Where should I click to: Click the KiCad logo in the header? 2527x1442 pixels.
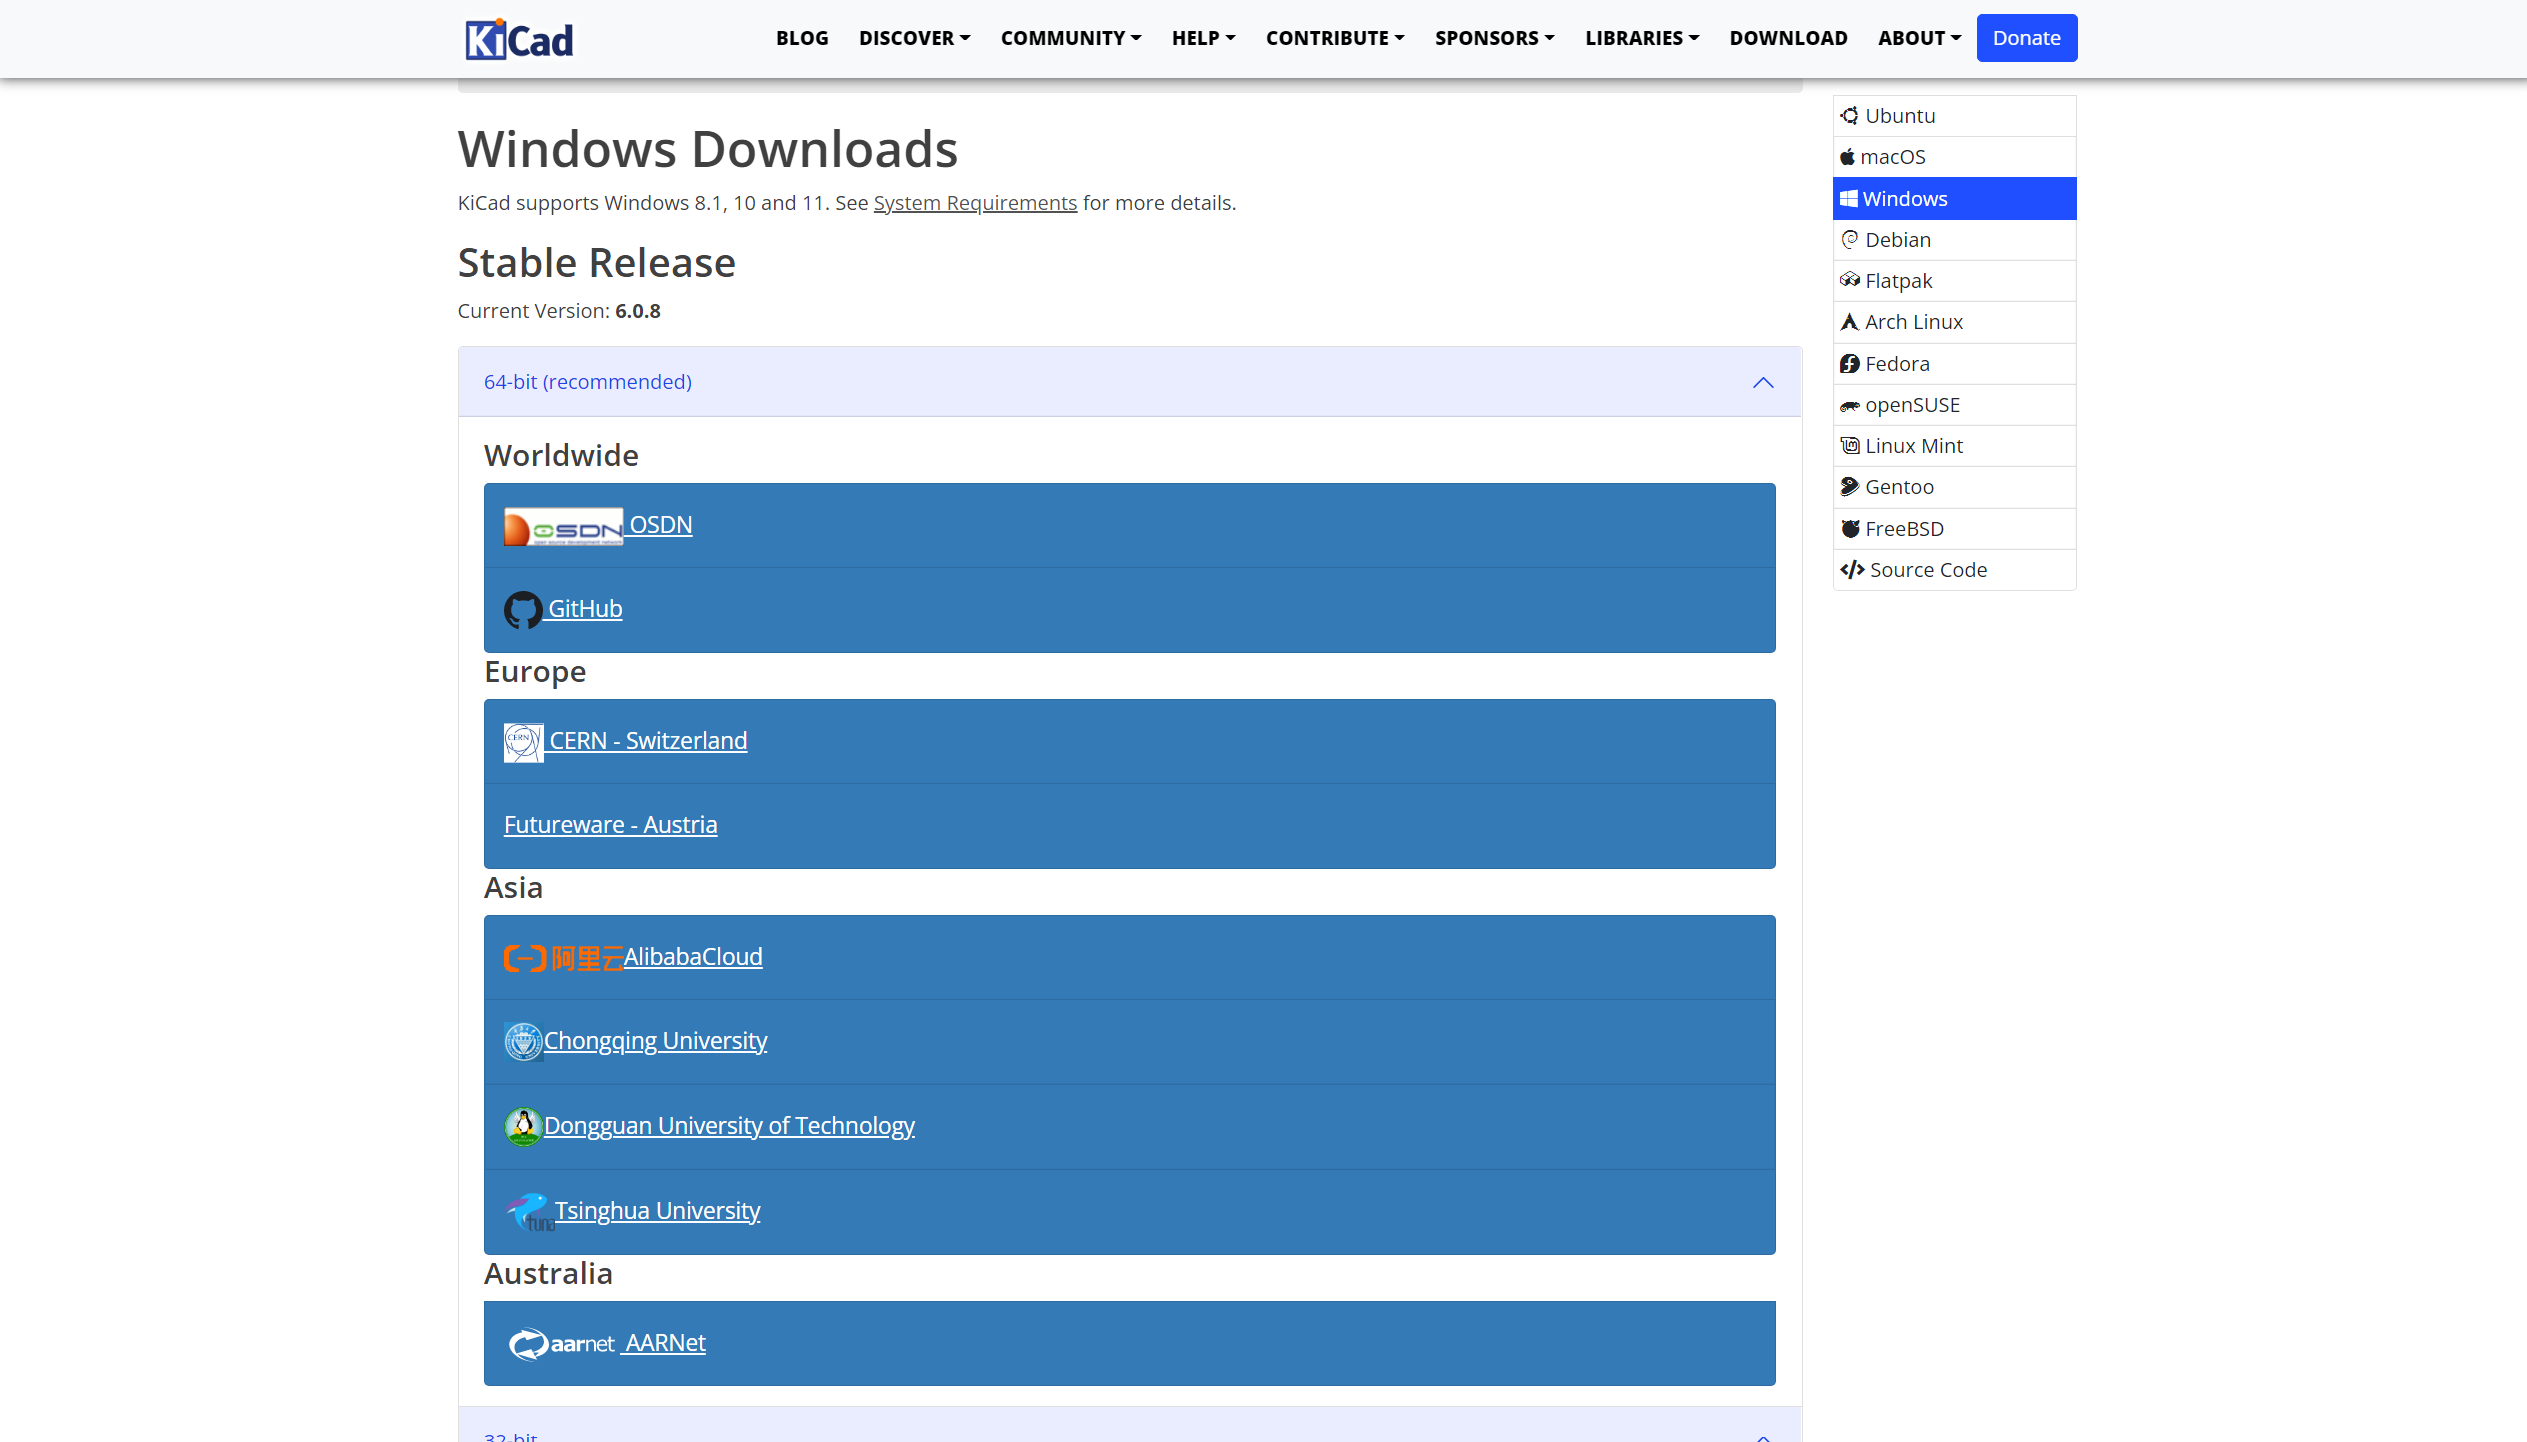click(519, 39)
